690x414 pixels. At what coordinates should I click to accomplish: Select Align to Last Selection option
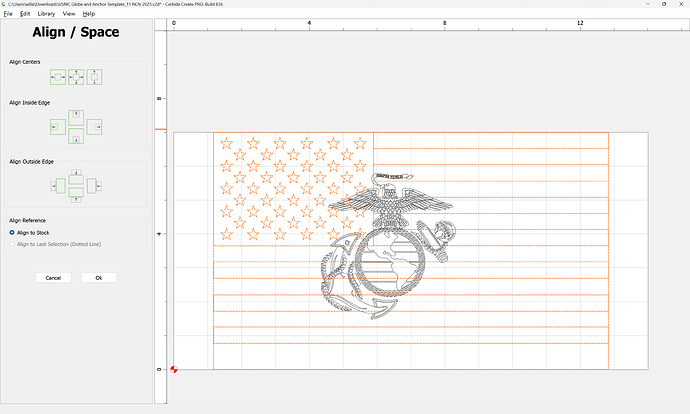pyautogui.click(x=11, y=243)
